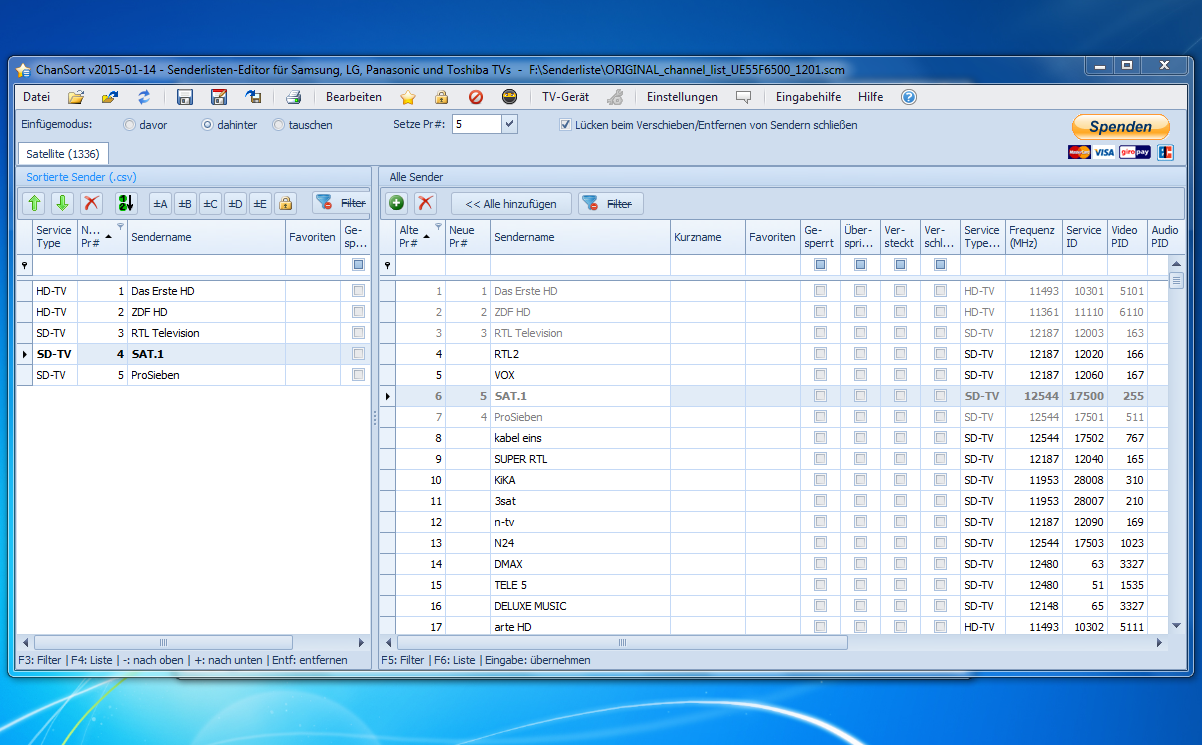Click the green add channel icon
This screenshot has width=1202, height=745.
click(x=397, y=203)
